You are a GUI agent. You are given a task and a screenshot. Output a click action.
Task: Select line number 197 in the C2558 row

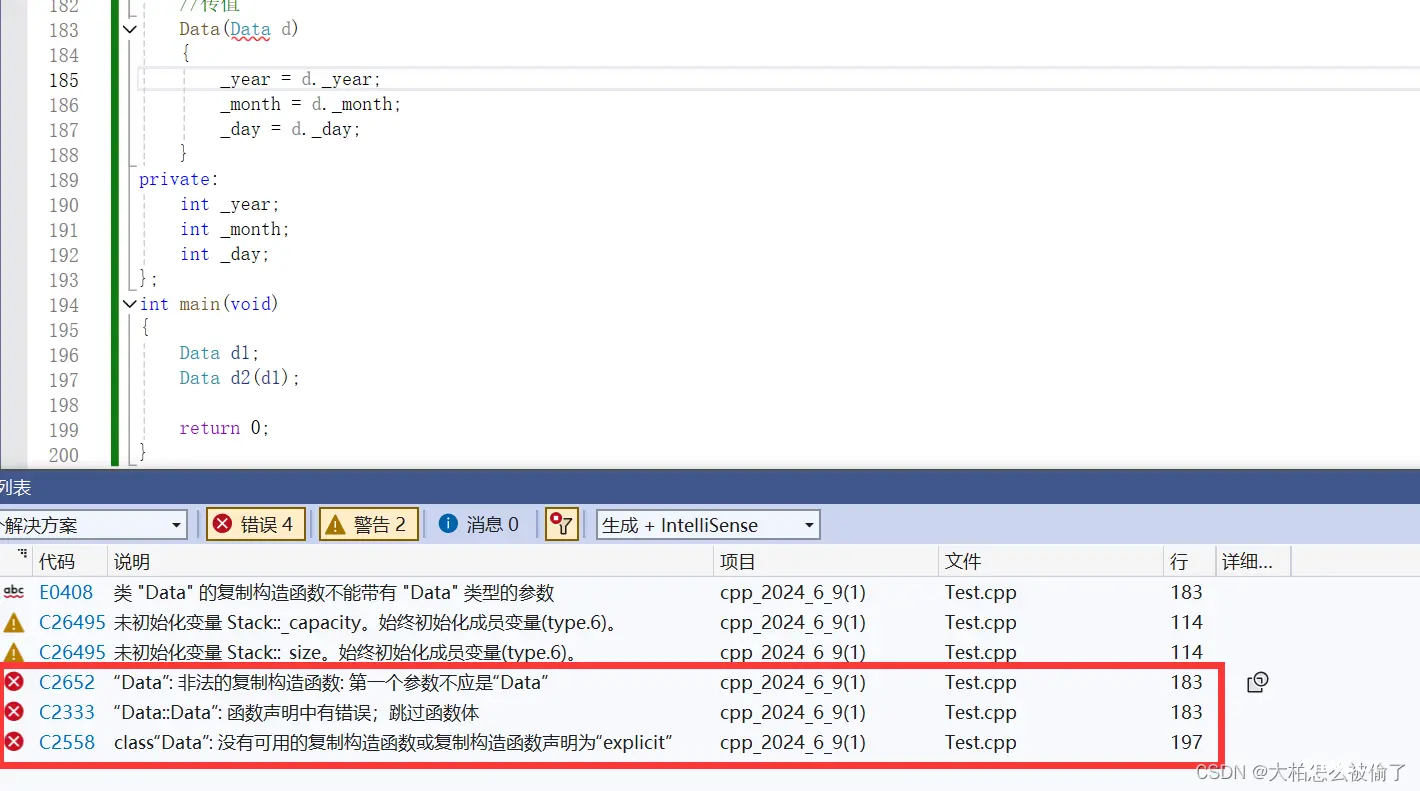coord(1187,742)
